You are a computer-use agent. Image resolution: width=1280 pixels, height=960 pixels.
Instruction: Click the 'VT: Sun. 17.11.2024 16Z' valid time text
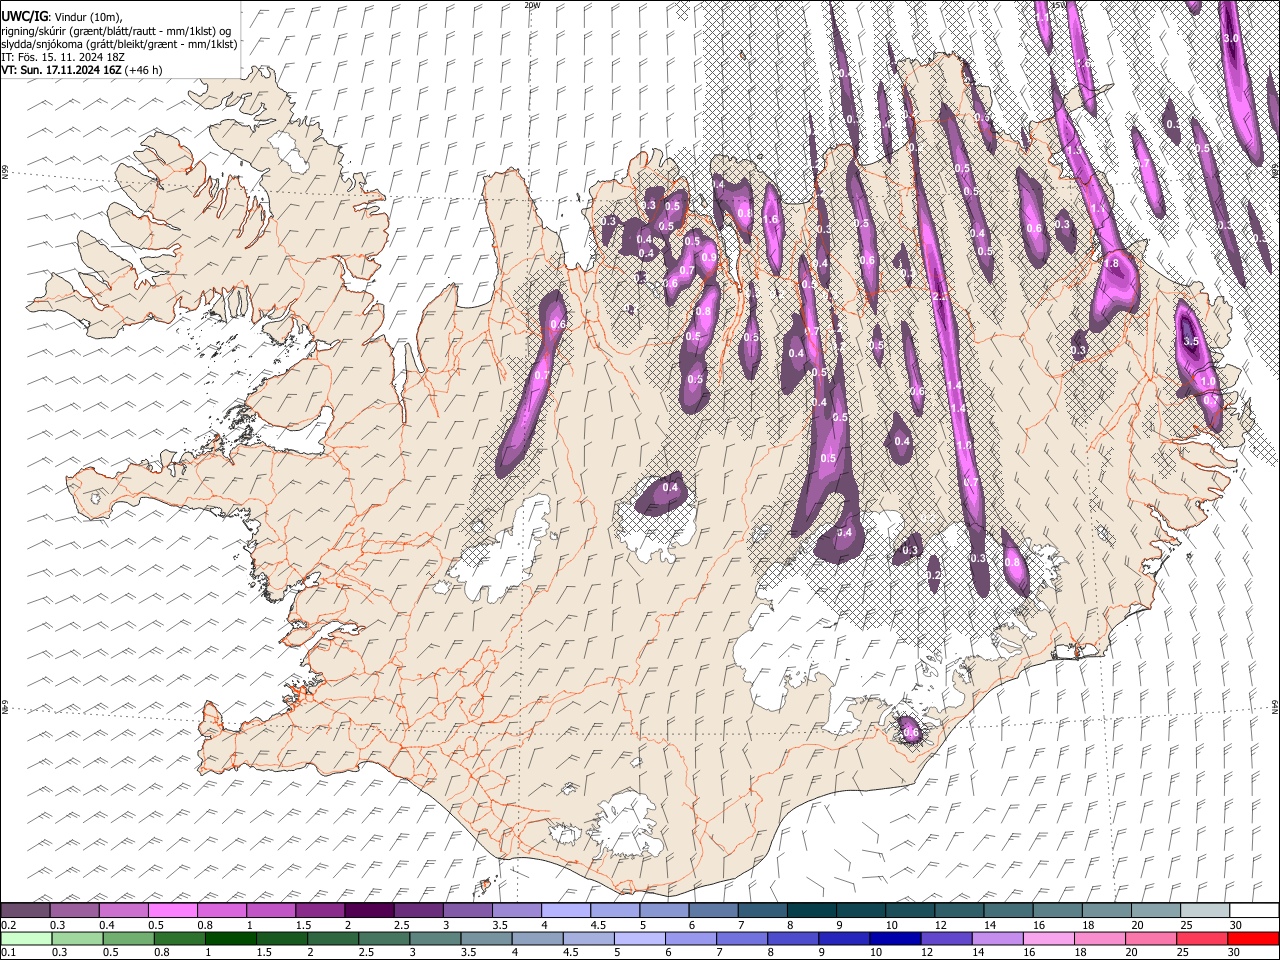61,70
